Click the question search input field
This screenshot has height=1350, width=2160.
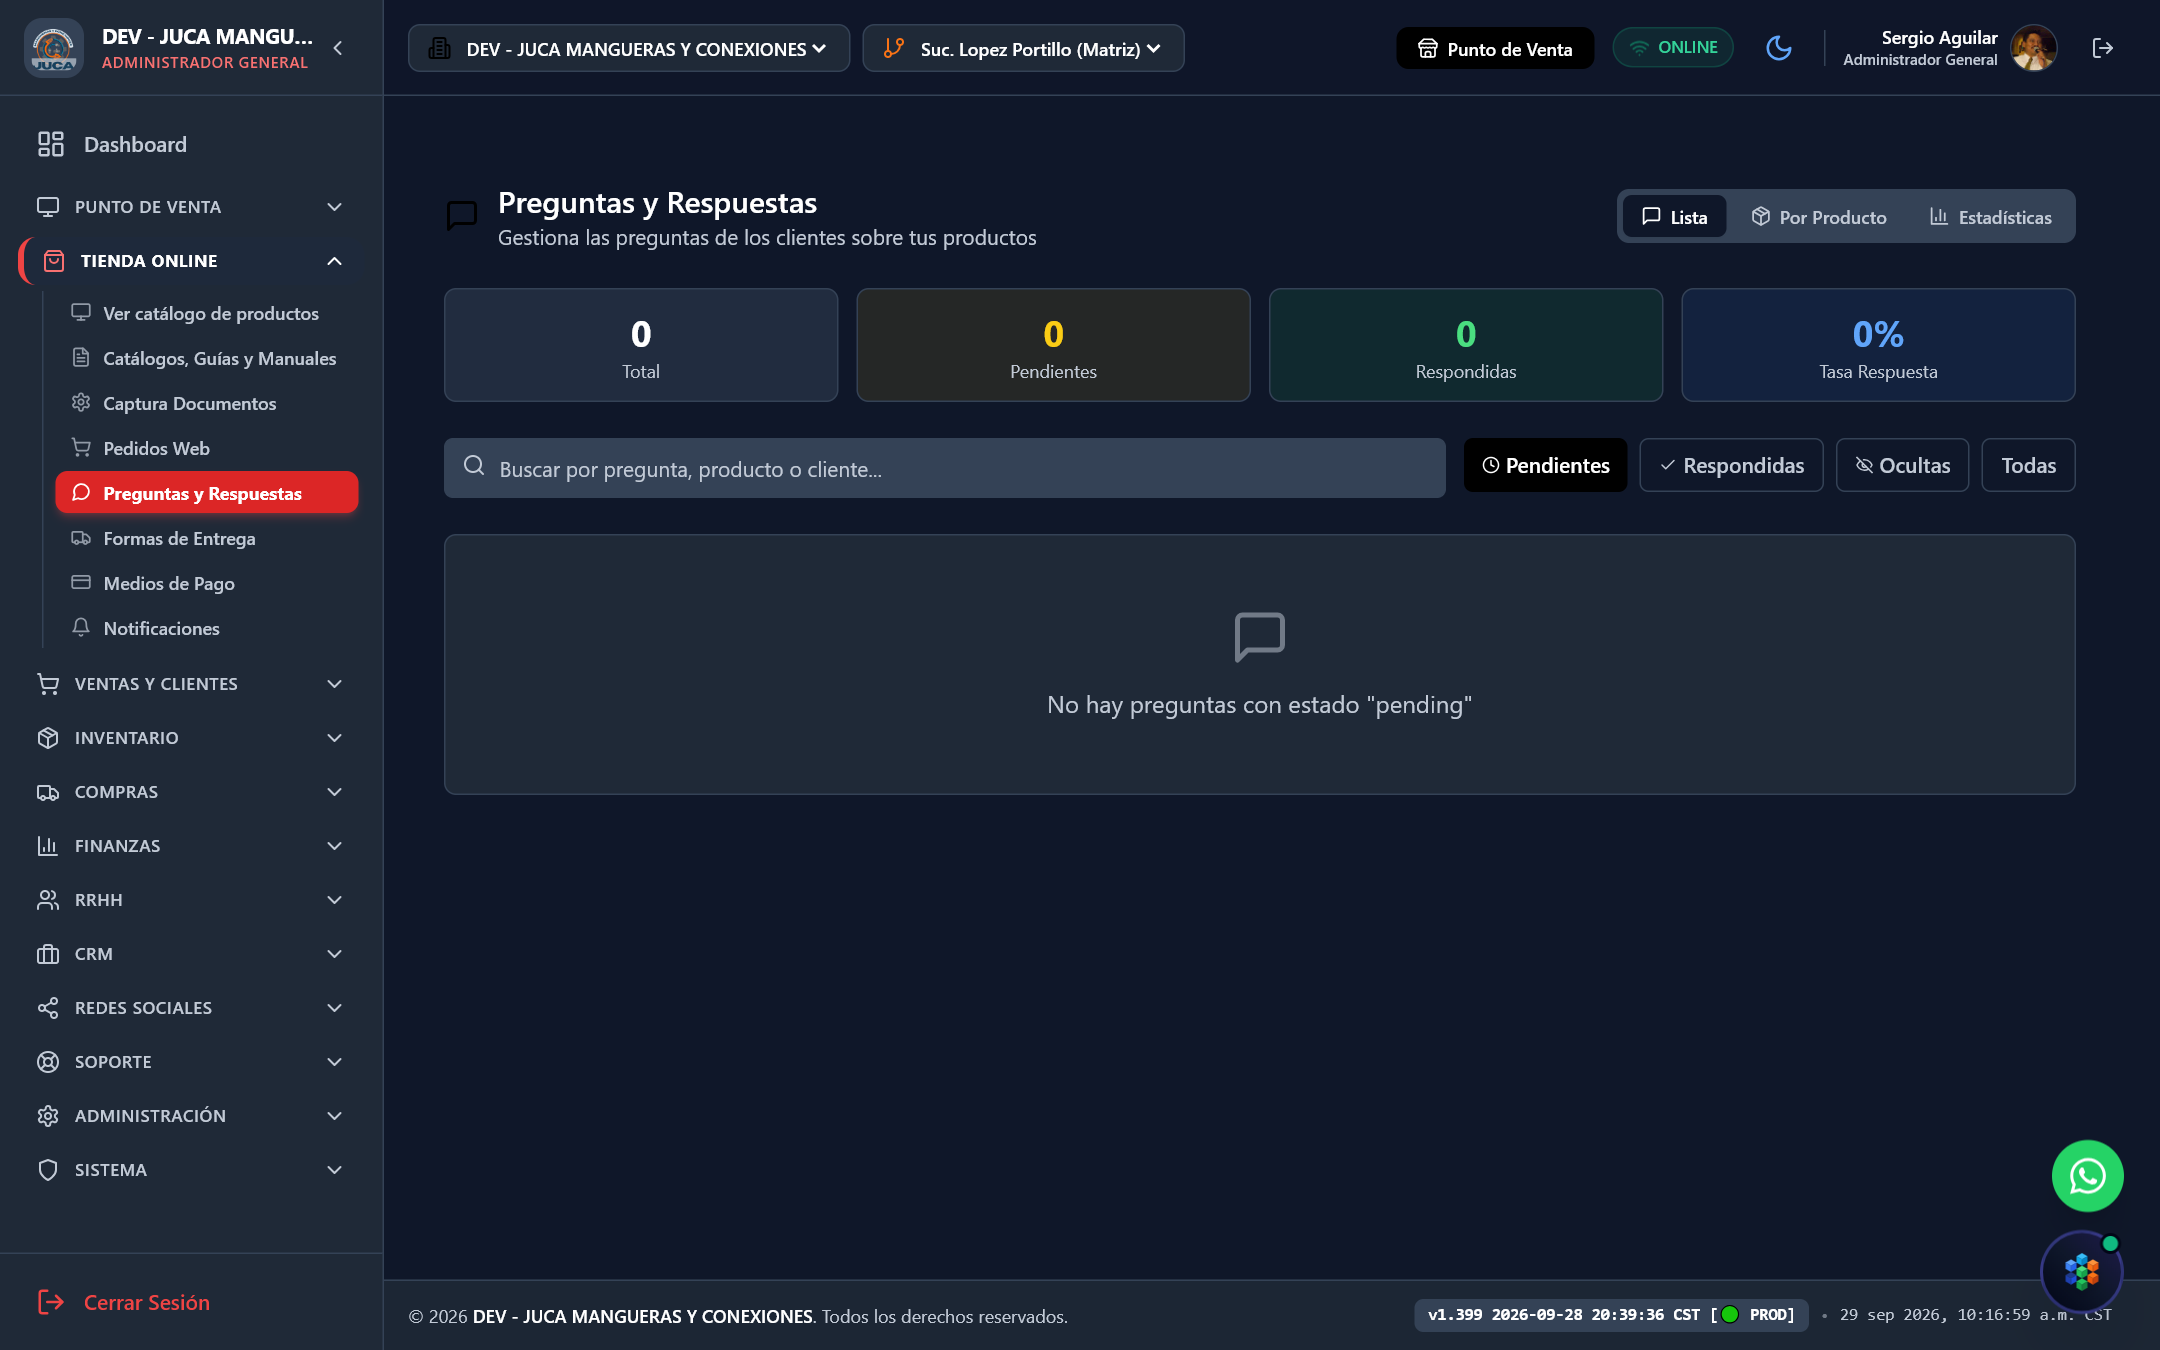[x=945, y=468]
